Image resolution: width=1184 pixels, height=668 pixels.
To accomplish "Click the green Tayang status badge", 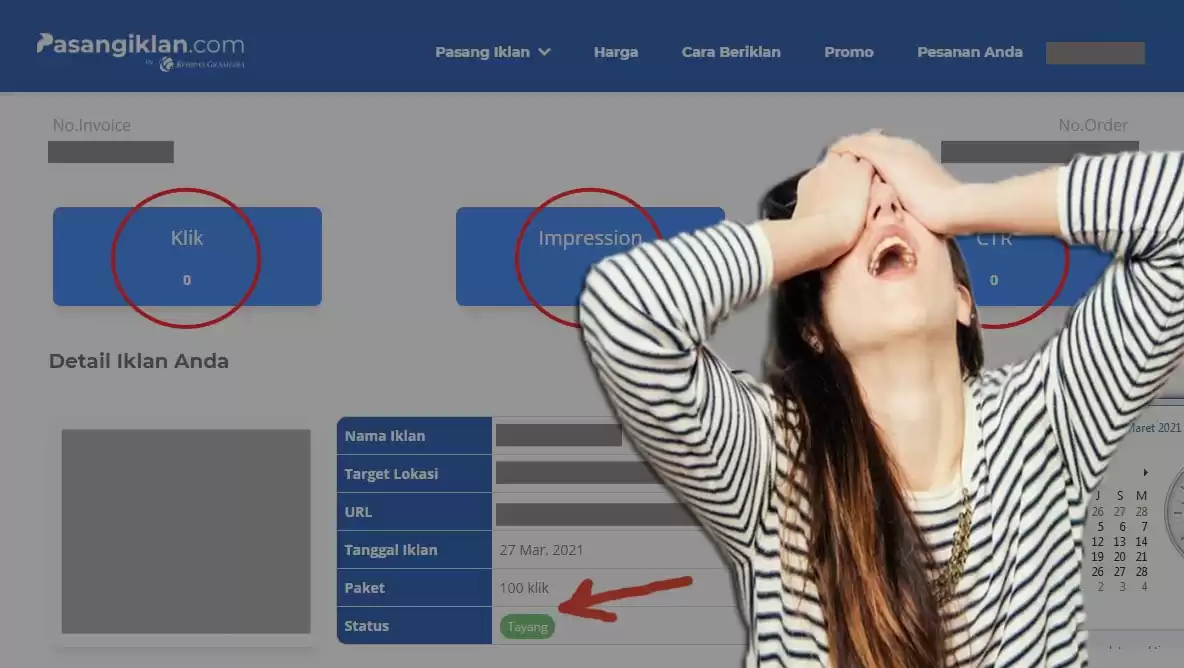I will [x=527, y=627].
